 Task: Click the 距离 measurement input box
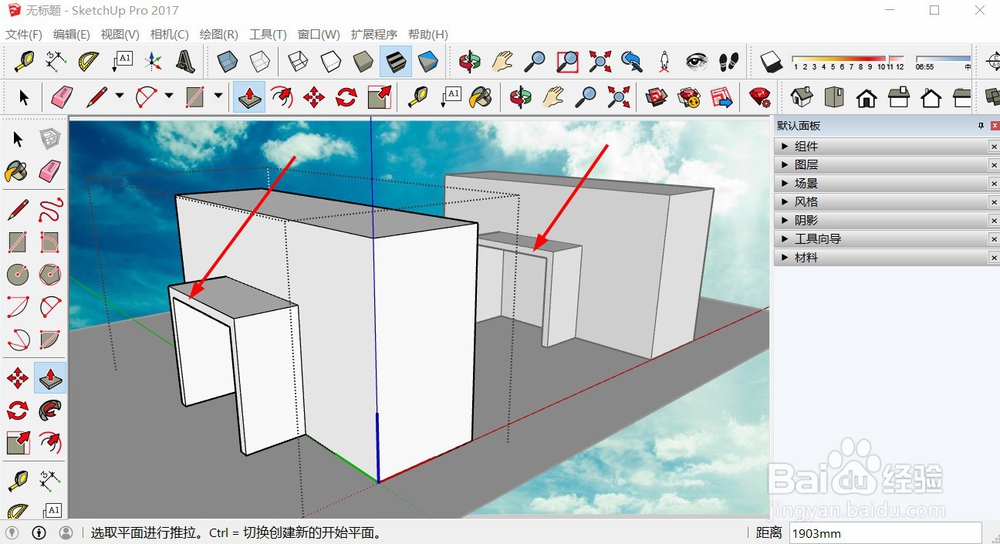point(885,533)
